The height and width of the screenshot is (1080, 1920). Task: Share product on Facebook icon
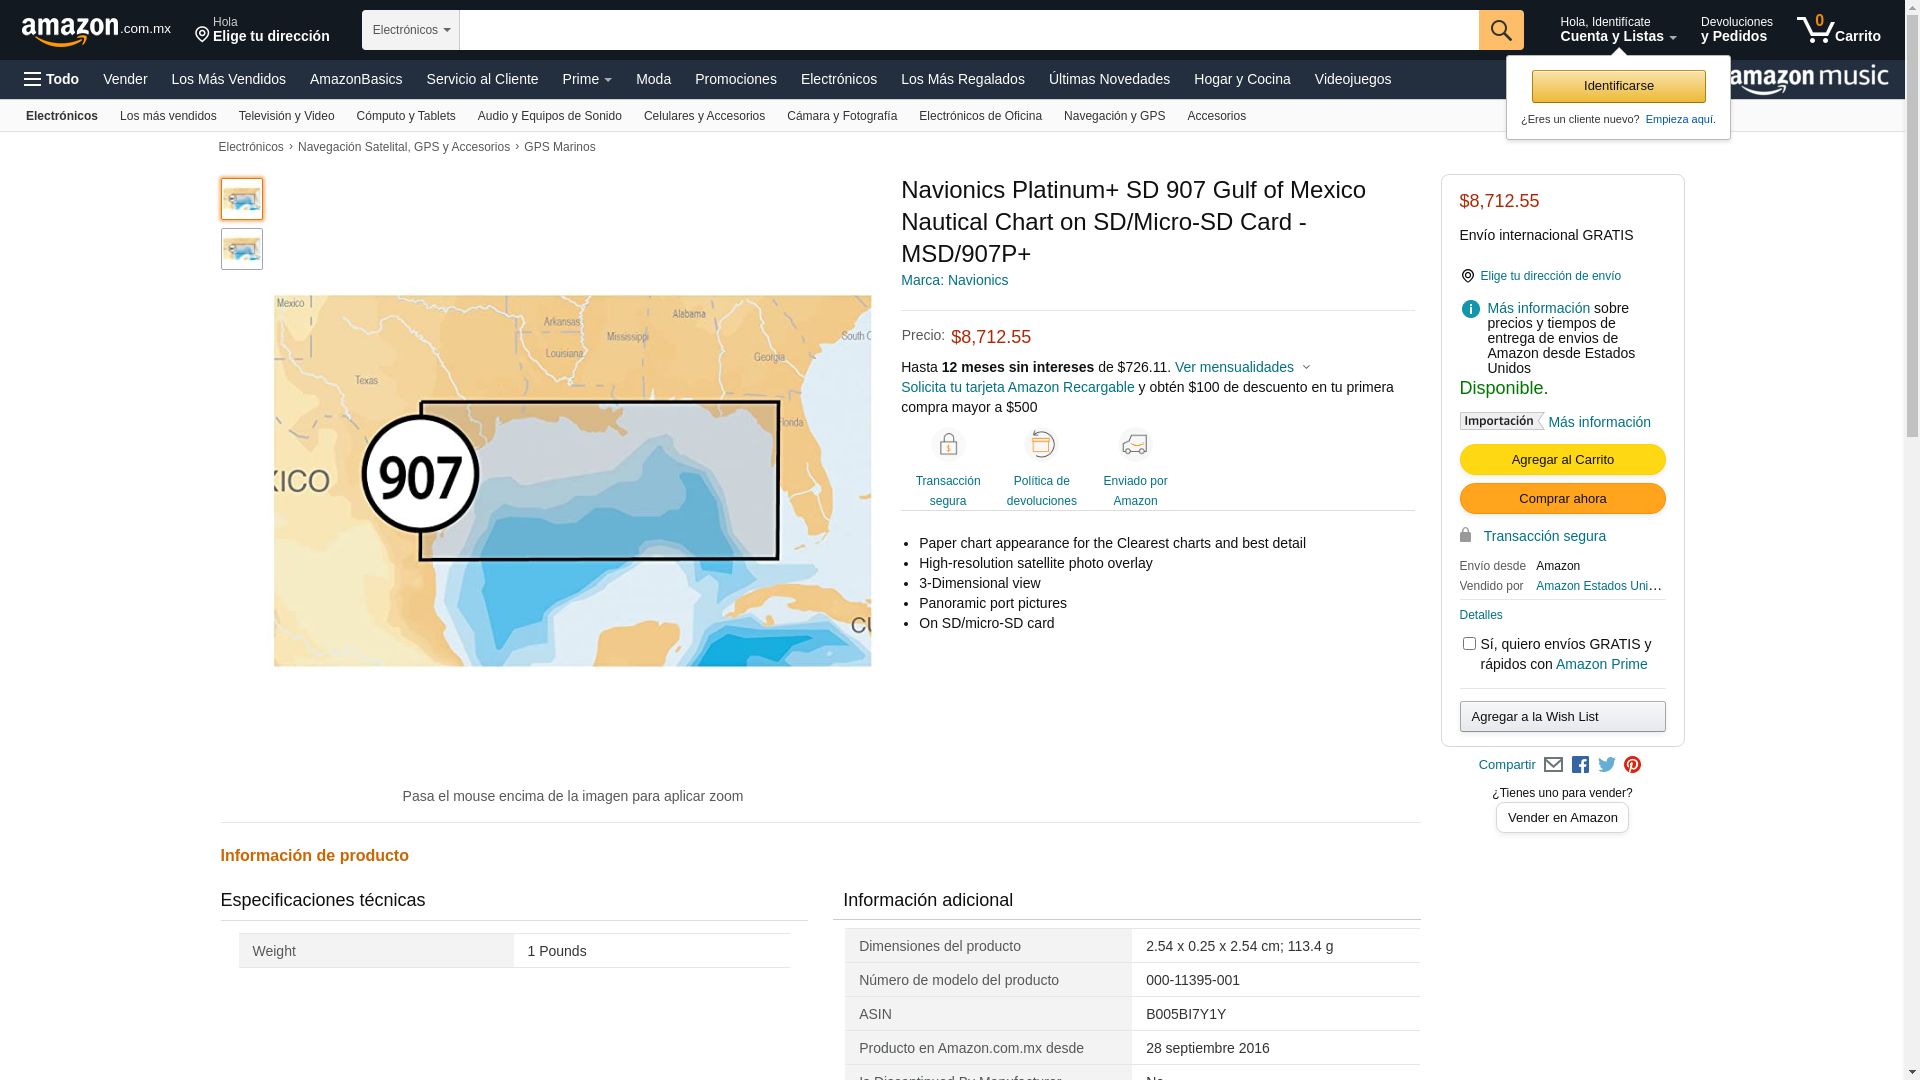coord(1580,765)
